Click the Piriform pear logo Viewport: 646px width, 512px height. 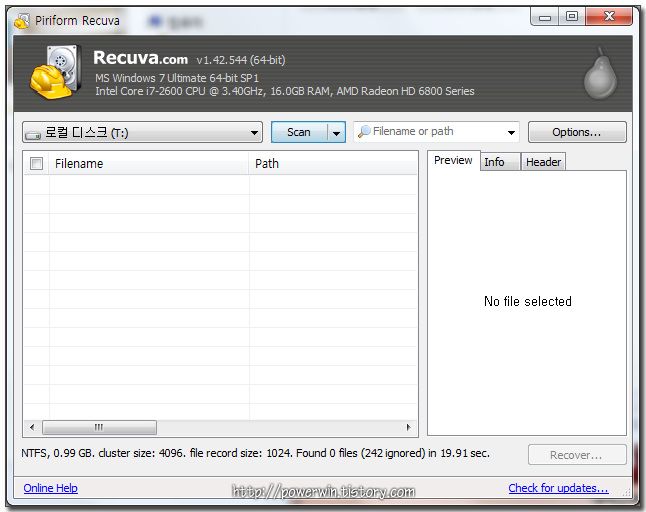600,74
